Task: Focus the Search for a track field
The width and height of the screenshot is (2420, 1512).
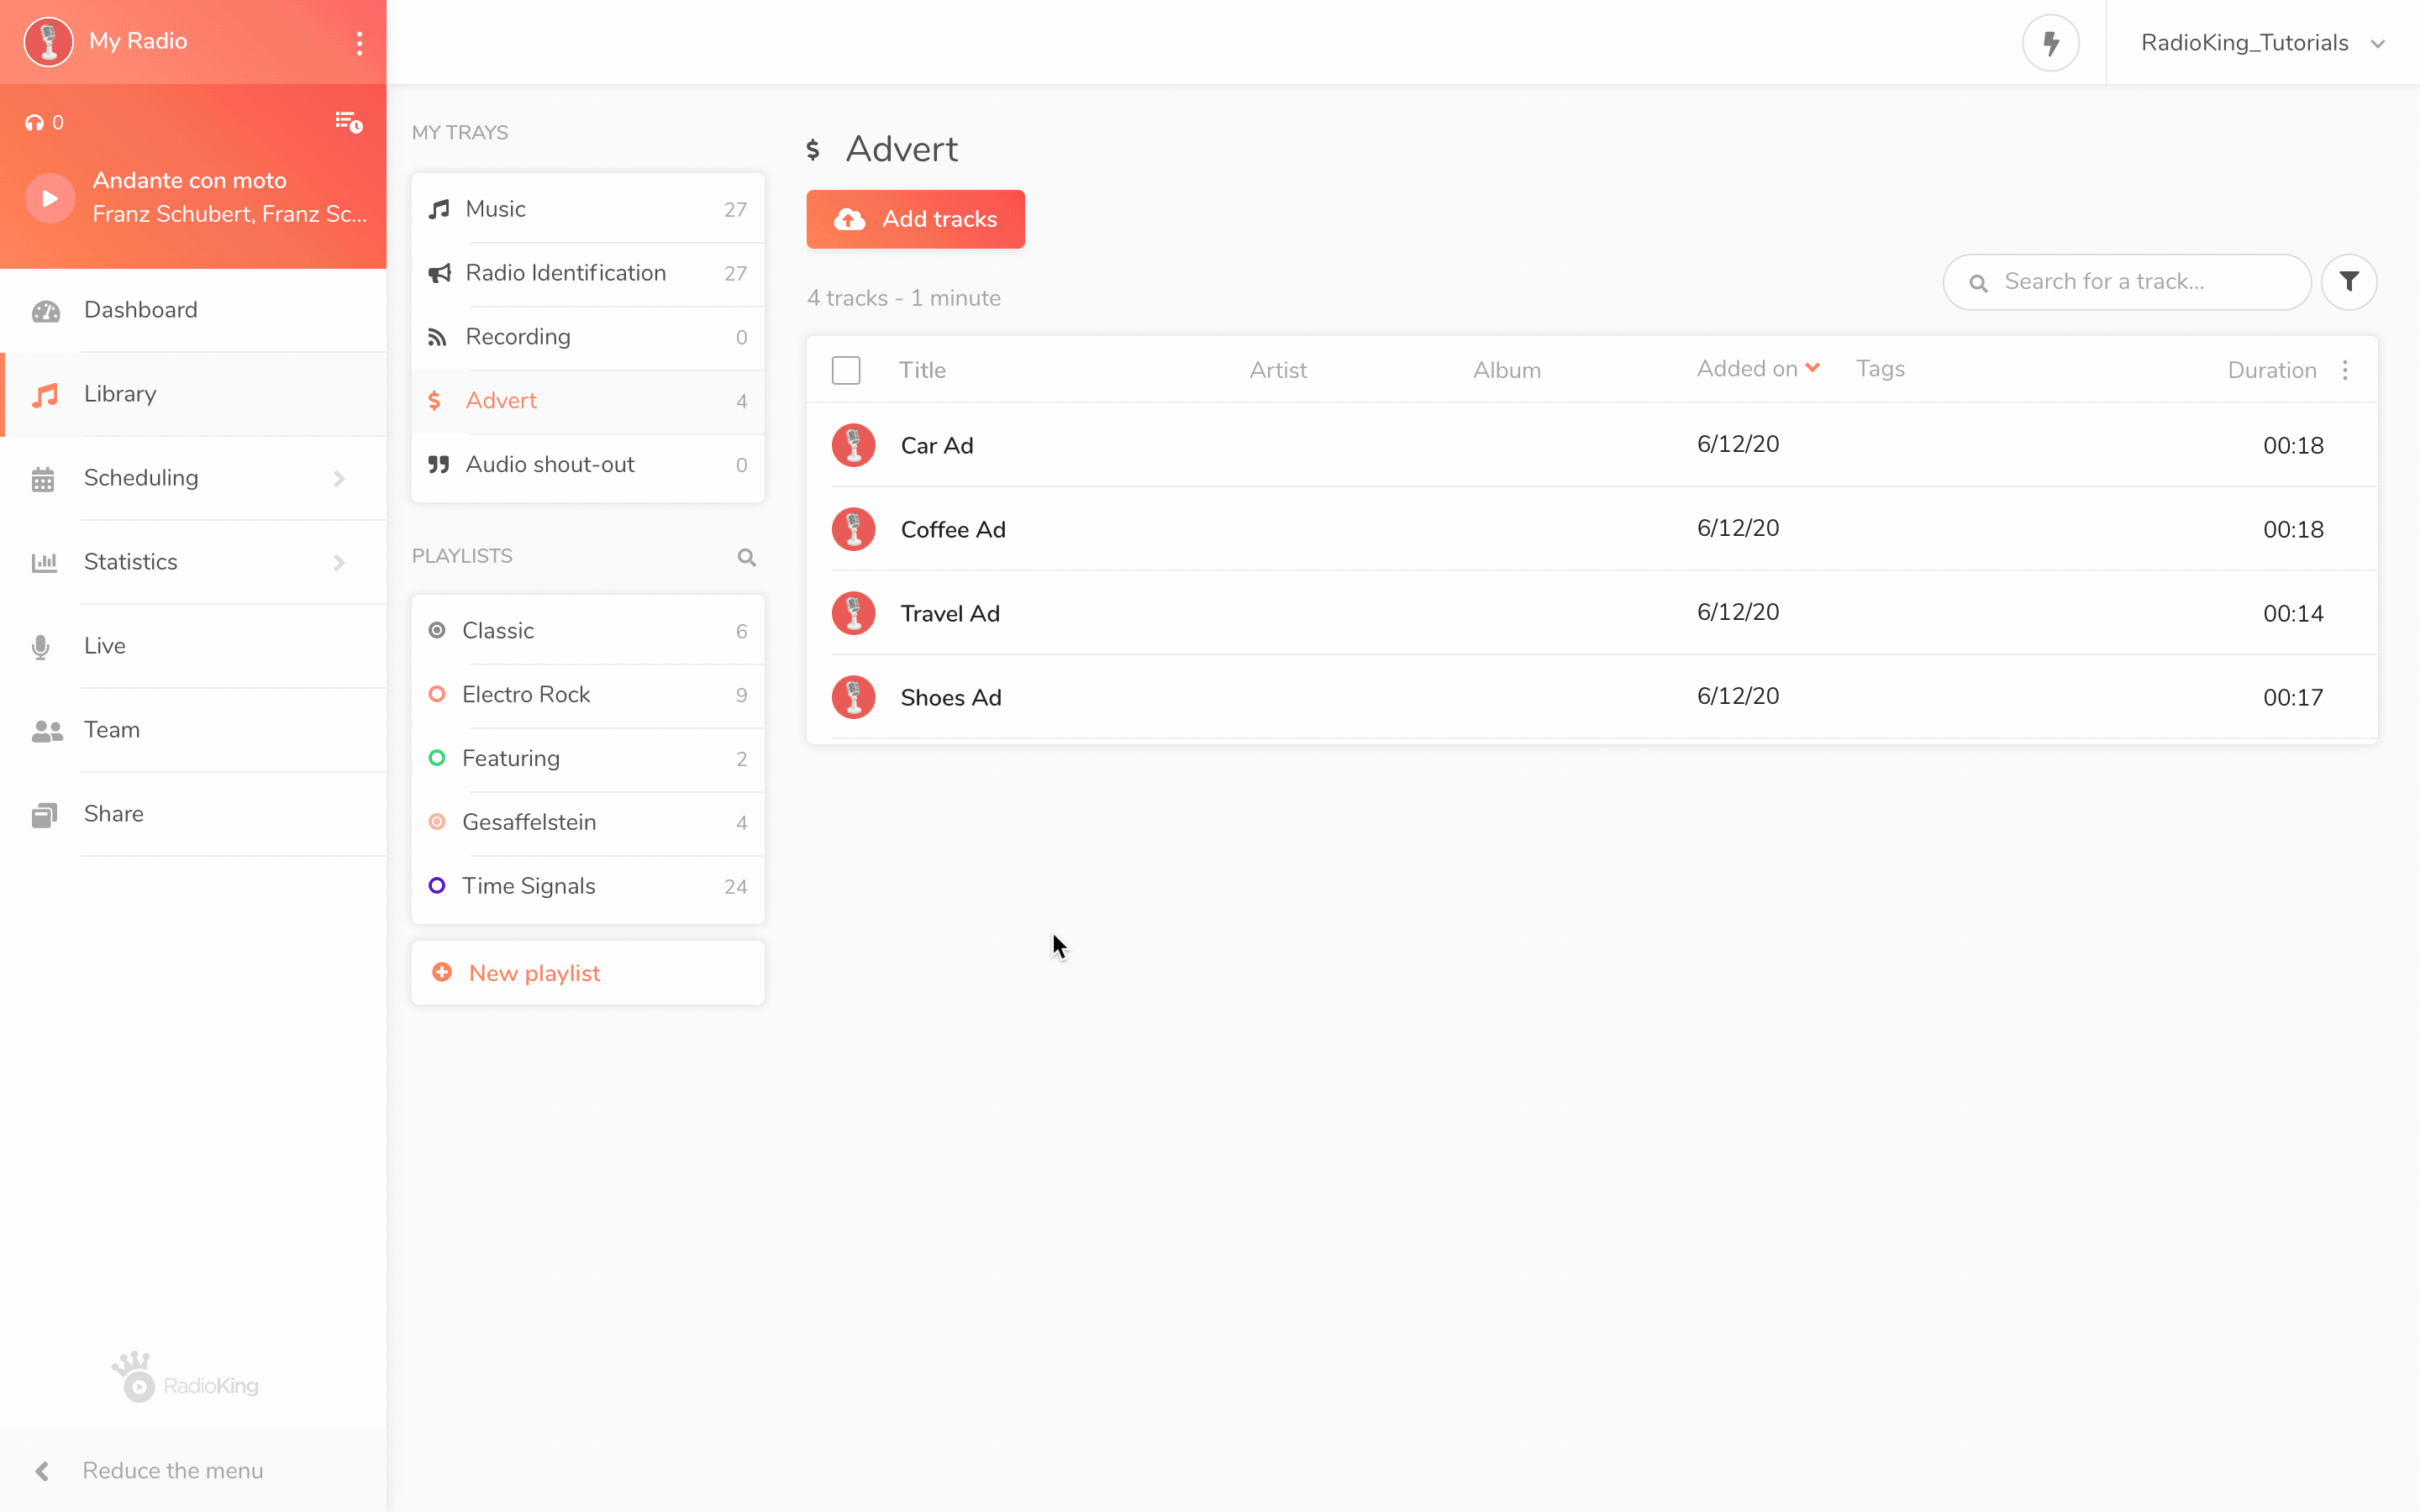Action: tap(2127, 282)
